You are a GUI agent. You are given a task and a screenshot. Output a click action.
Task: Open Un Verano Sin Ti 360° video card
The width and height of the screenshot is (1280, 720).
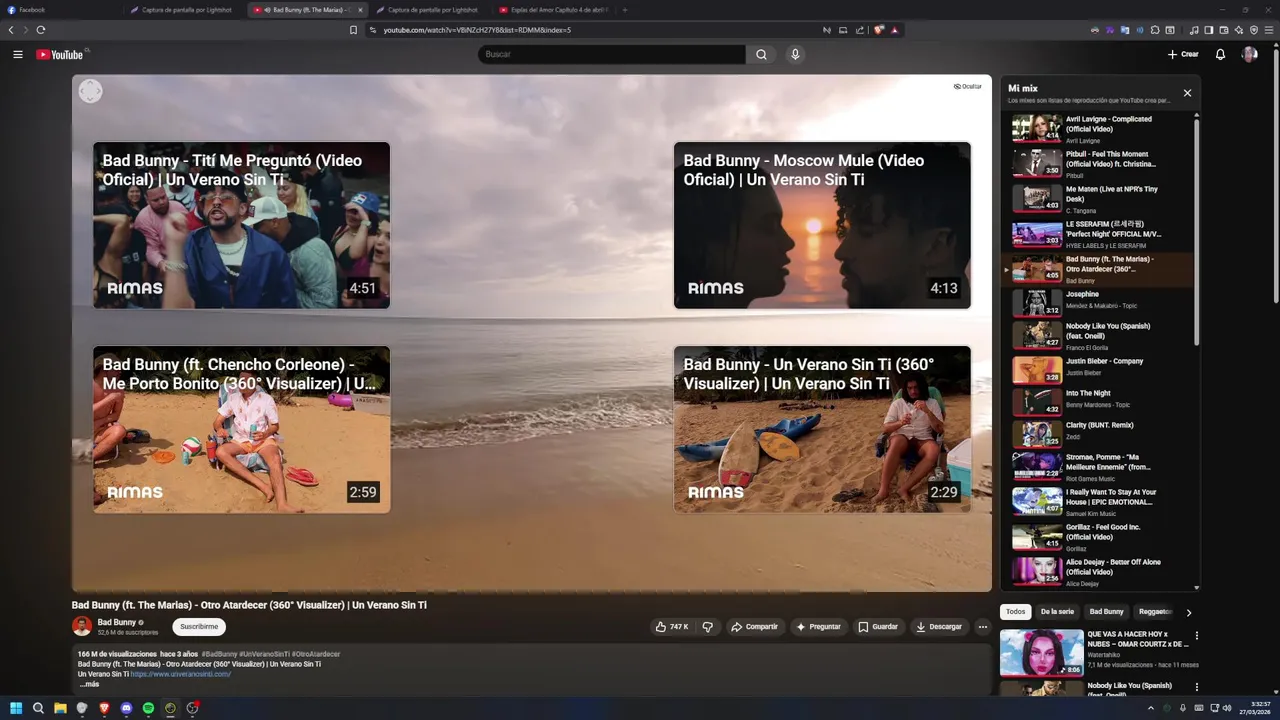pyautogui.click(x=822, y=429)
